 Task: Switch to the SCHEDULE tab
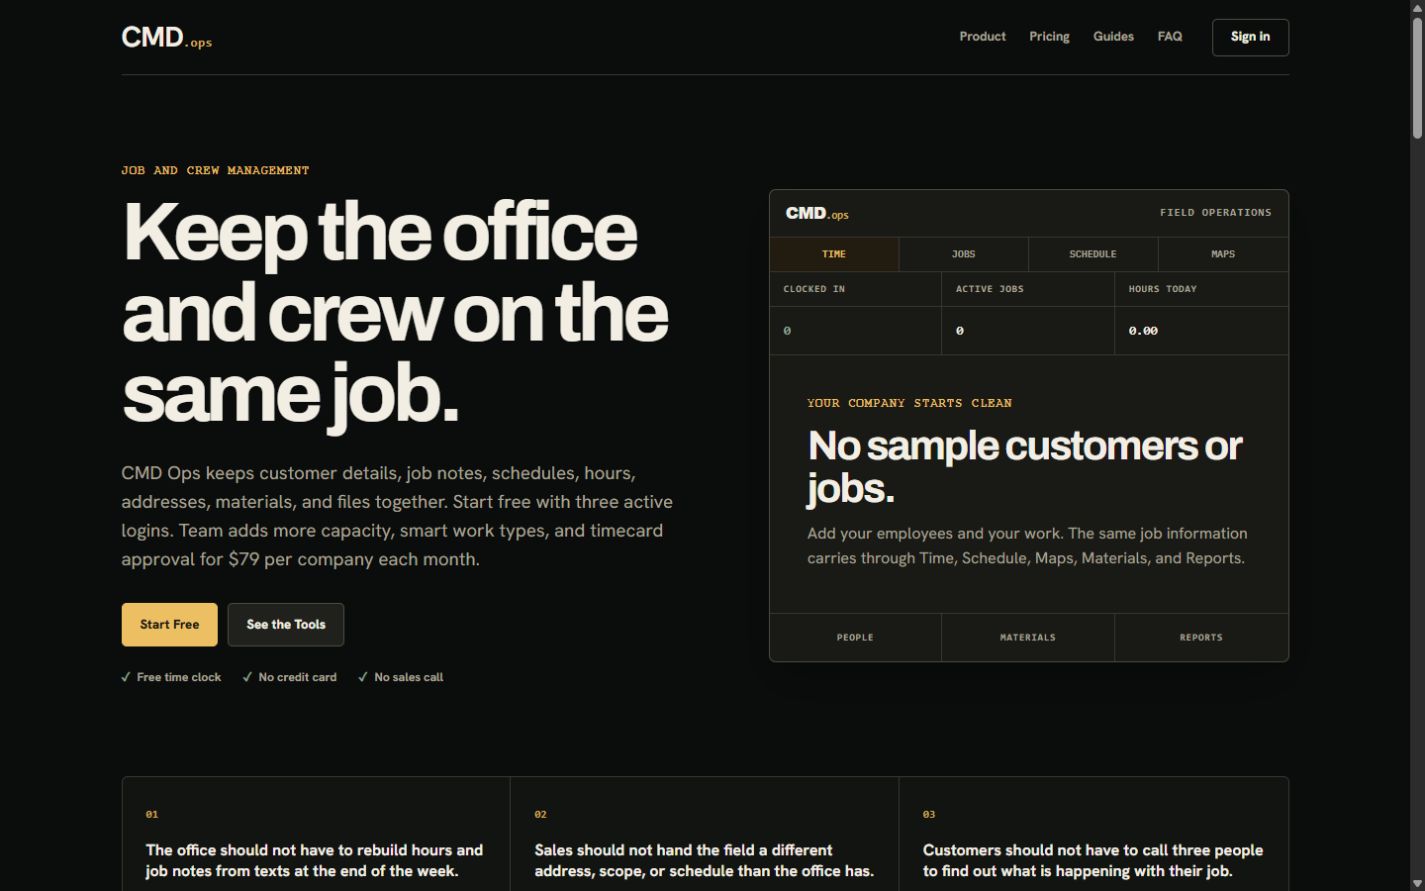1093,254
